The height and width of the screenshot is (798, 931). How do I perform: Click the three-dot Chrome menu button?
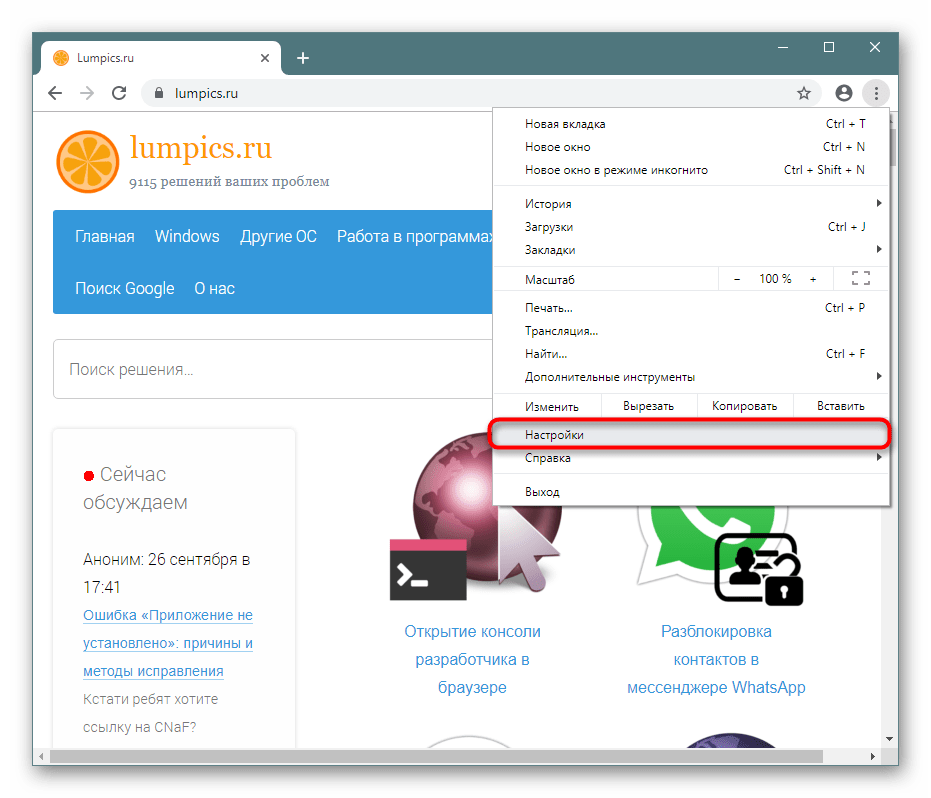(876, 93)
